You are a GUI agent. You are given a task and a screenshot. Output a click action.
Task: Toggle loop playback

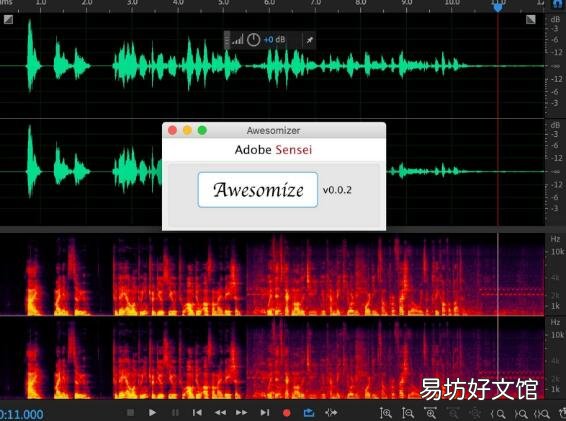pos(309,412)
